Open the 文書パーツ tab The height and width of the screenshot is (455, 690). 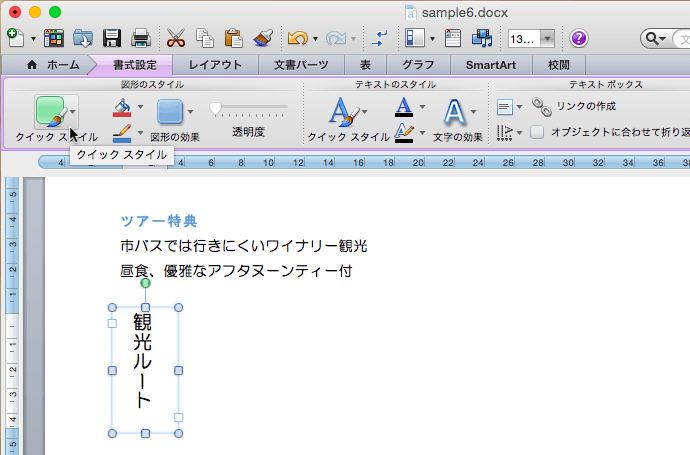pyautogui.click(x=301, y=65)
